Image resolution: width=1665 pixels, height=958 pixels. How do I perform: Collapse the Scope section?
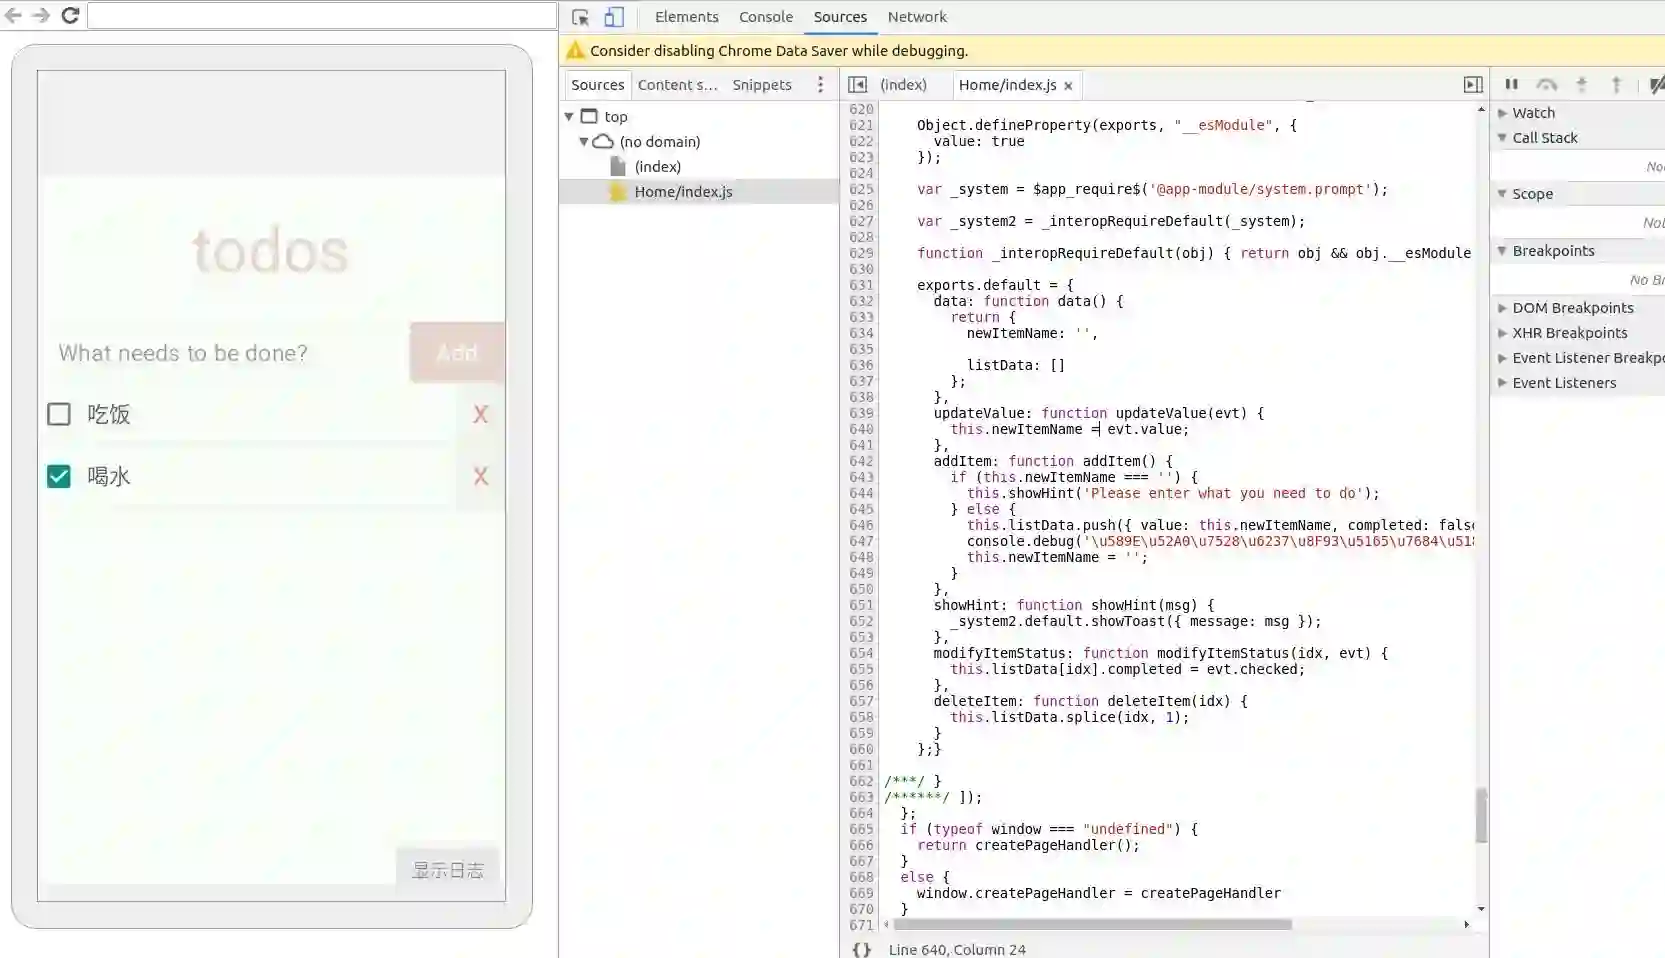click(x=1502, y=194)
